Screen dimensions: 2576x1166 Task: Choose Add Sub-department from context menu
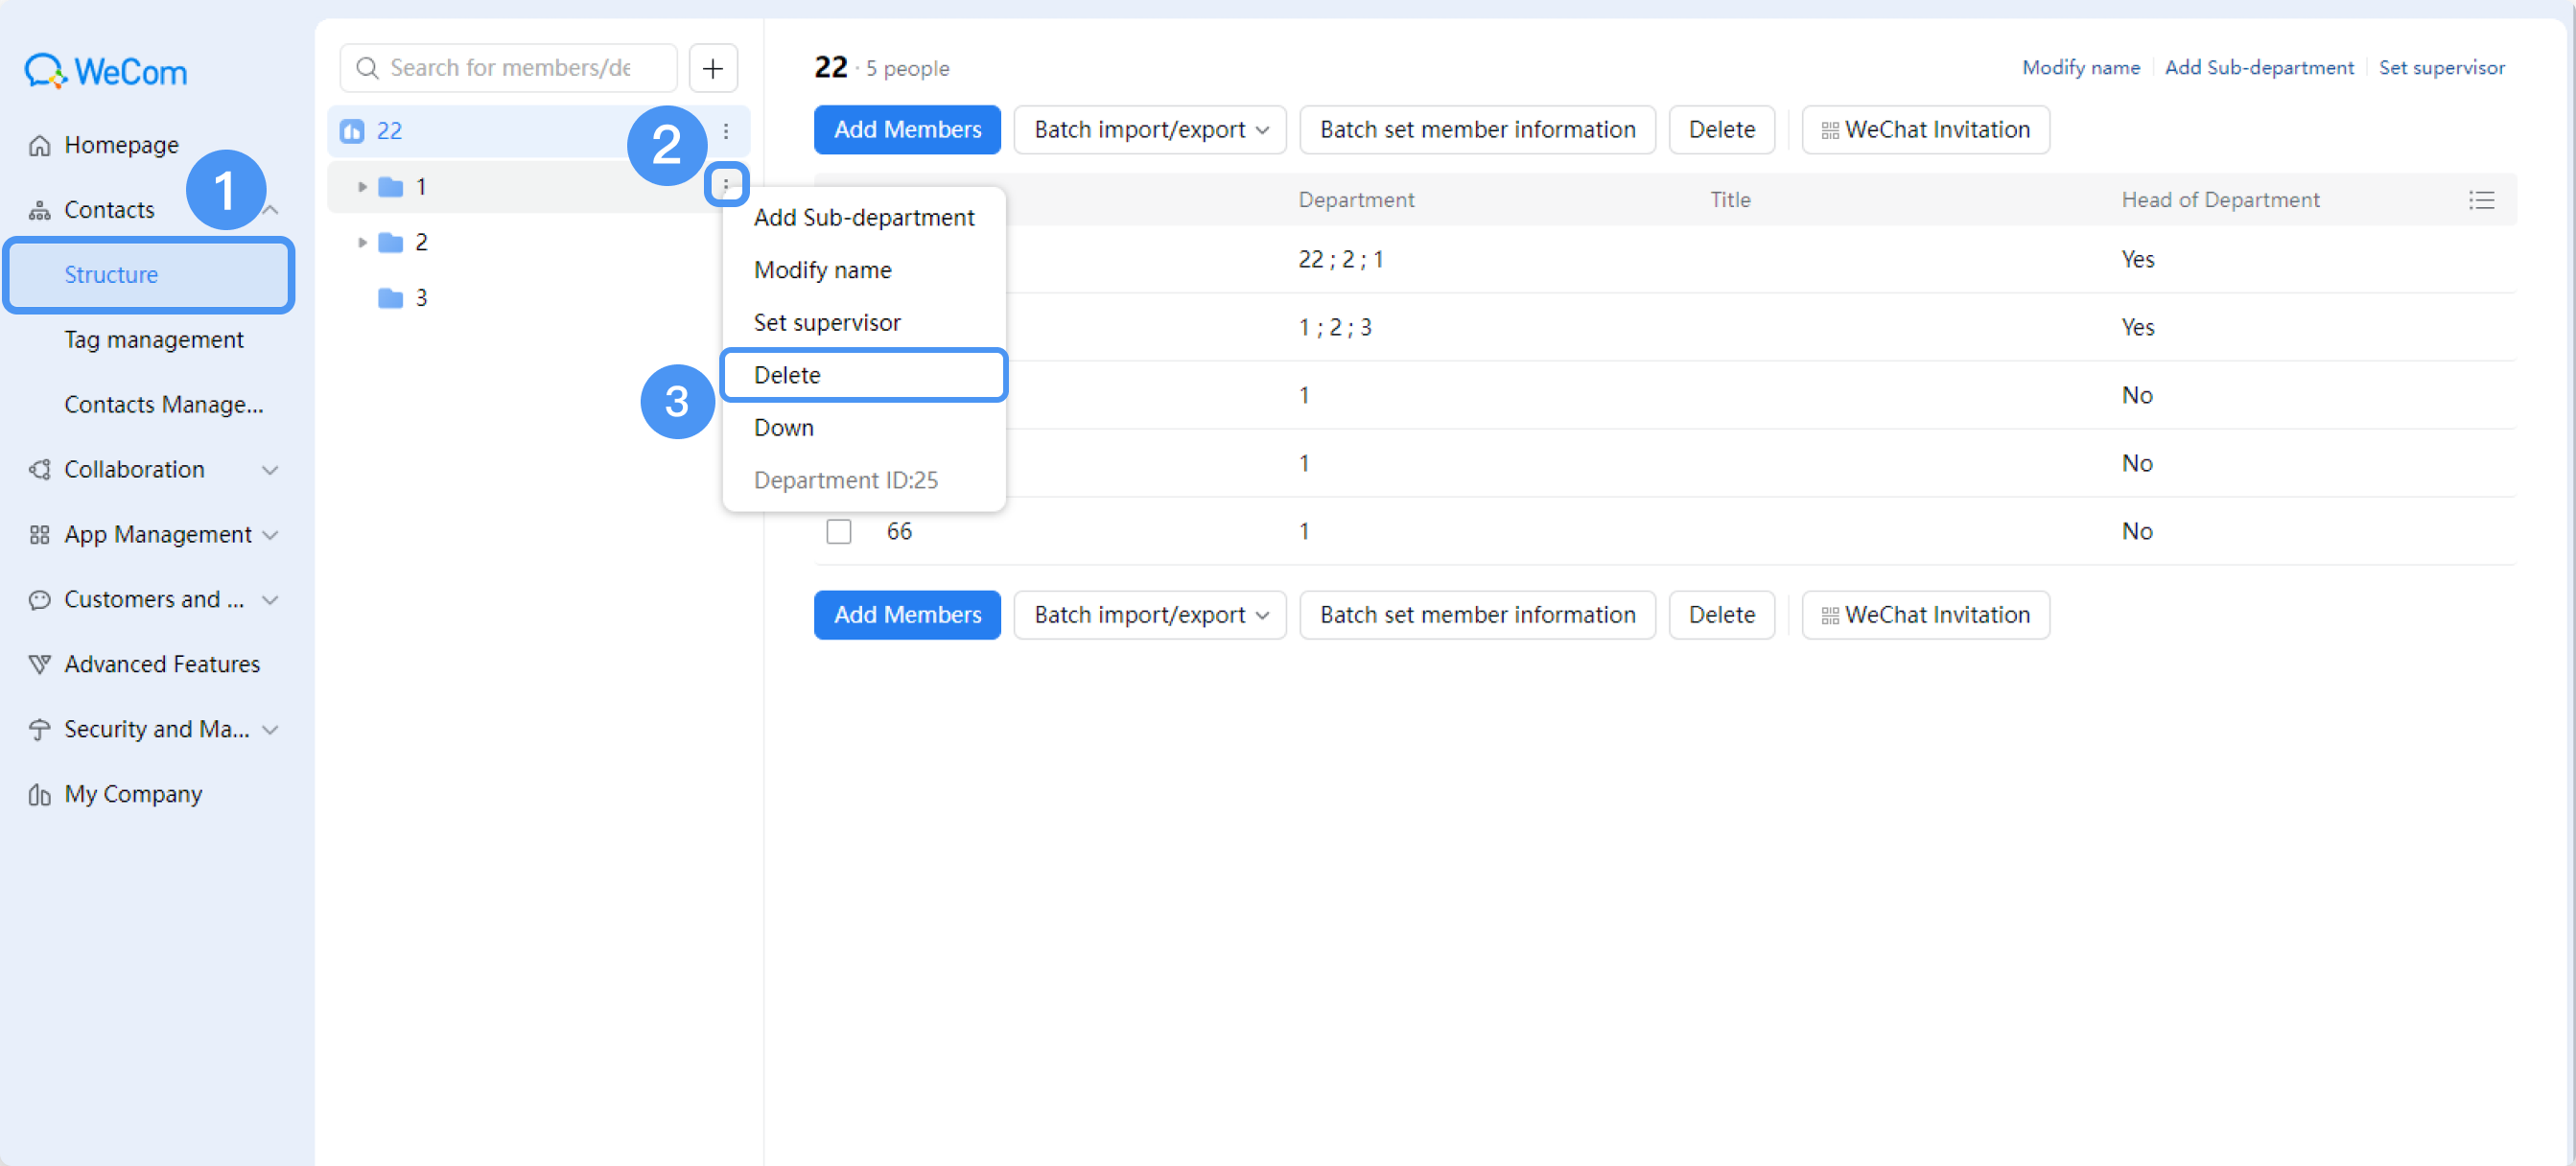[864, 217]
